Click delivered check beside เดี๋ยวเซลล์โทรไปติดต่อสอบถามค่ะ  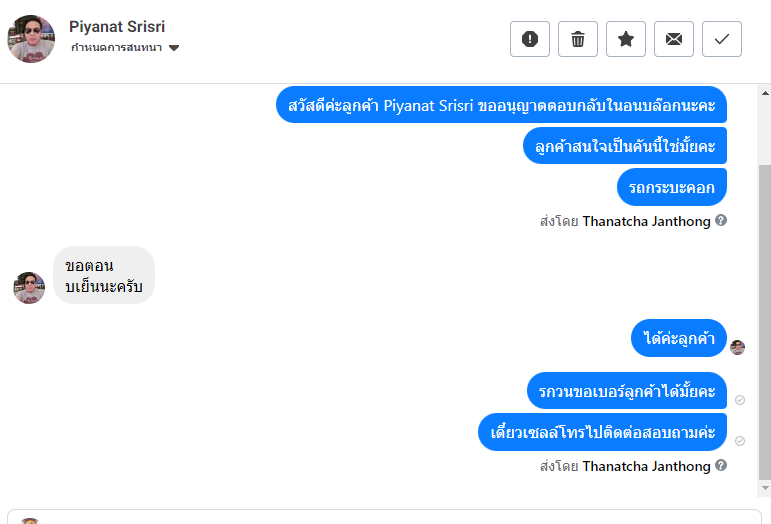[740, 440]
